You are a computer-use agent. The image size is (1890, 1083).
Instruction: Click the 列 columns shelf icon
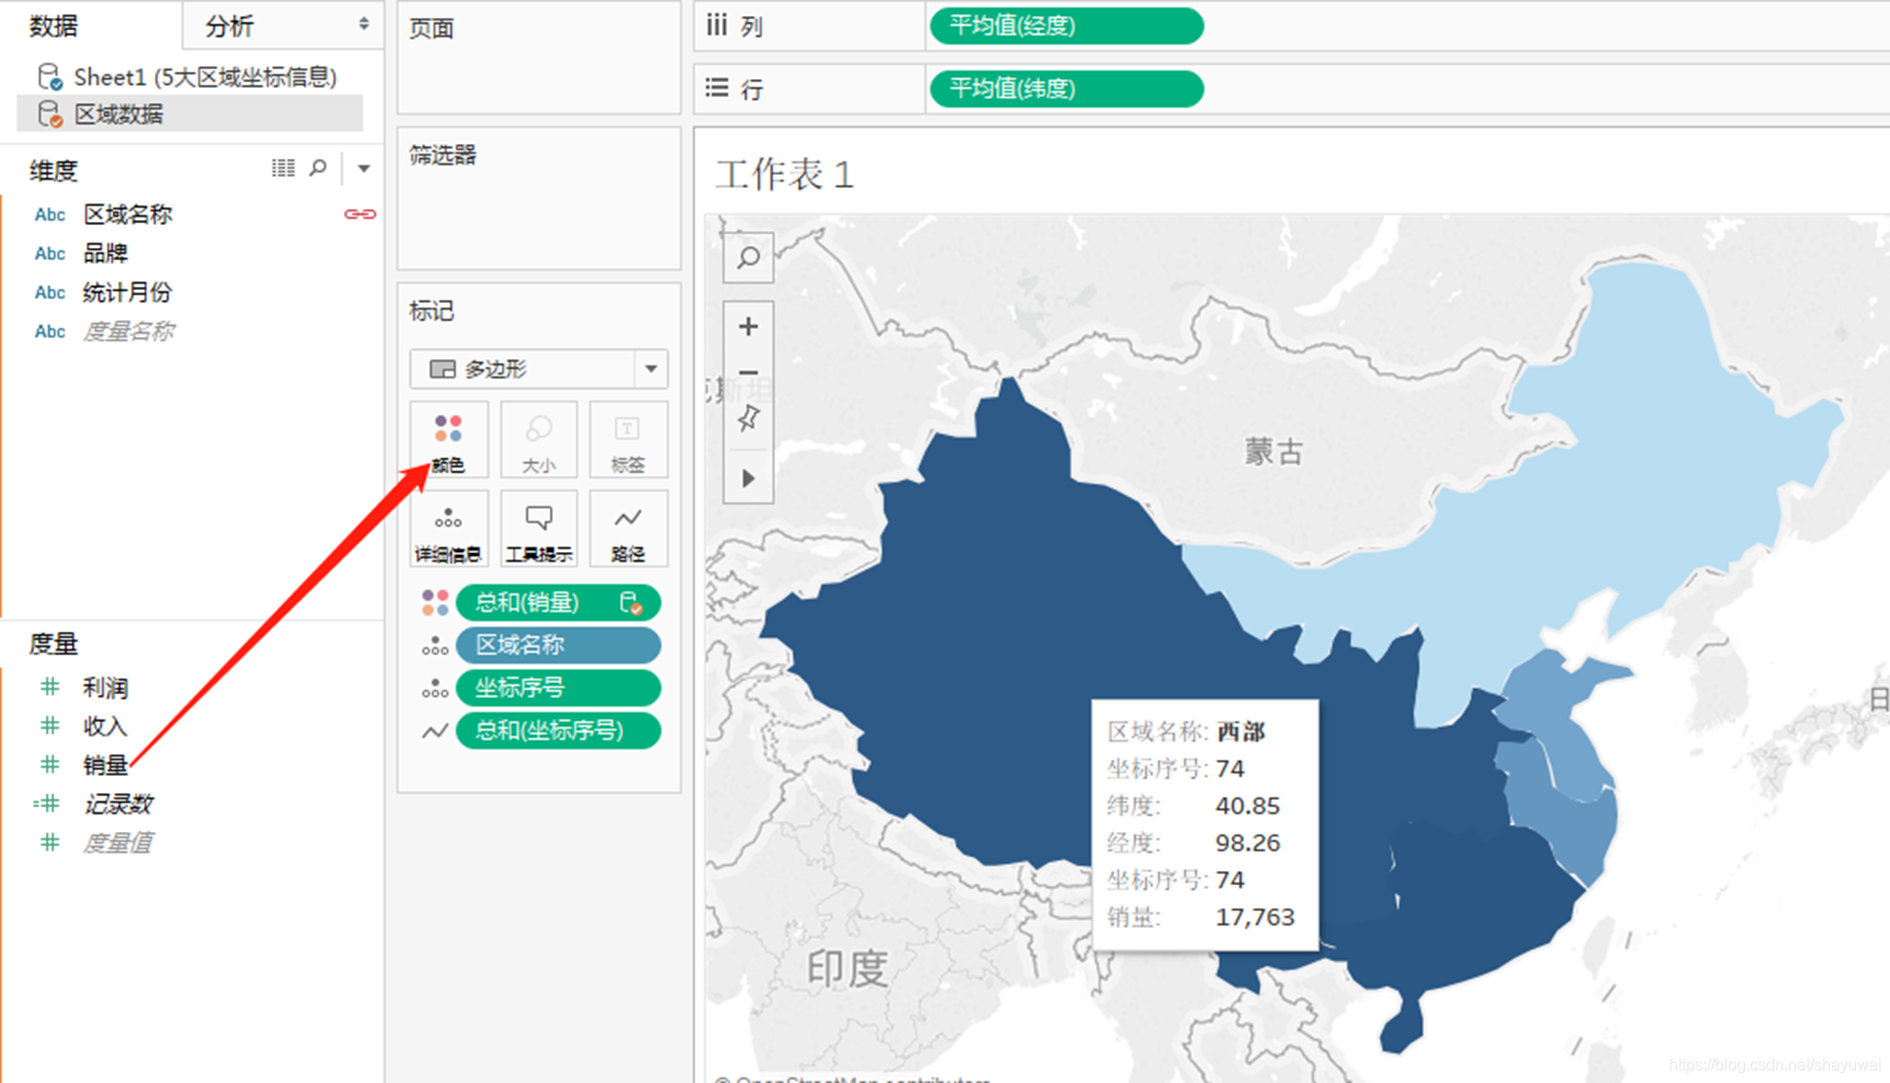tap(717, 25)
